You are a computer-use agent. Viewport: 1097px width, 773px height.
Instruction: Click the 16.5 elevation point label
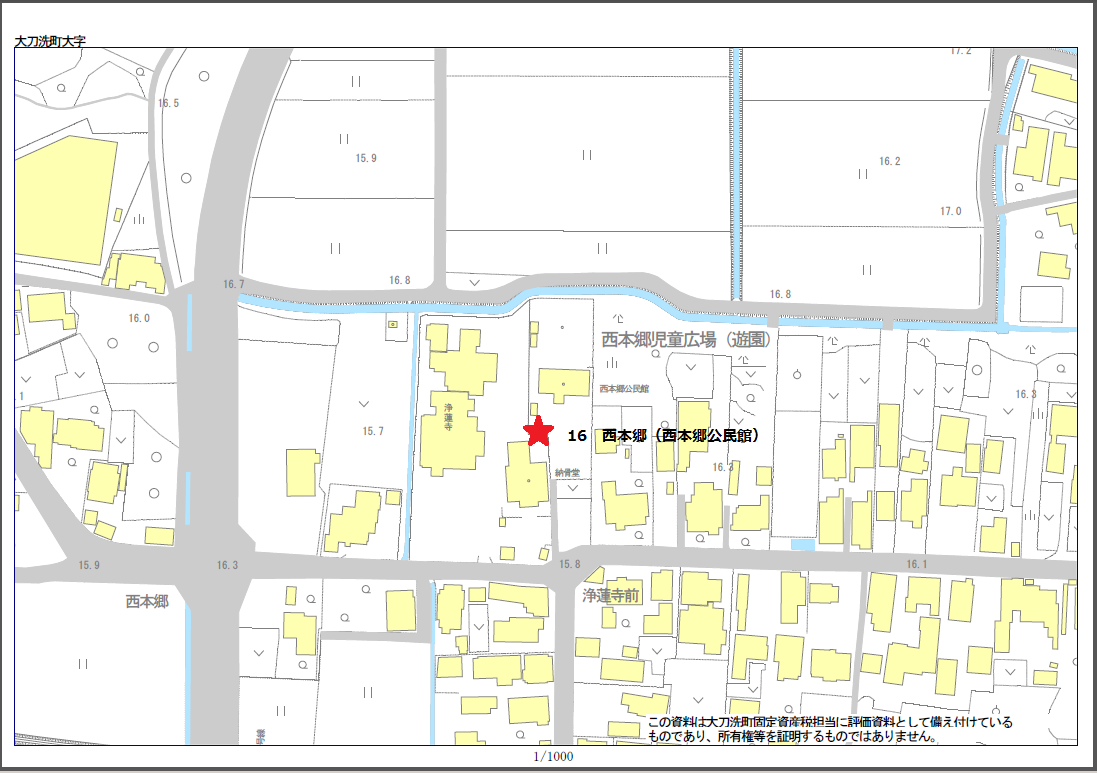pos(168,103)
